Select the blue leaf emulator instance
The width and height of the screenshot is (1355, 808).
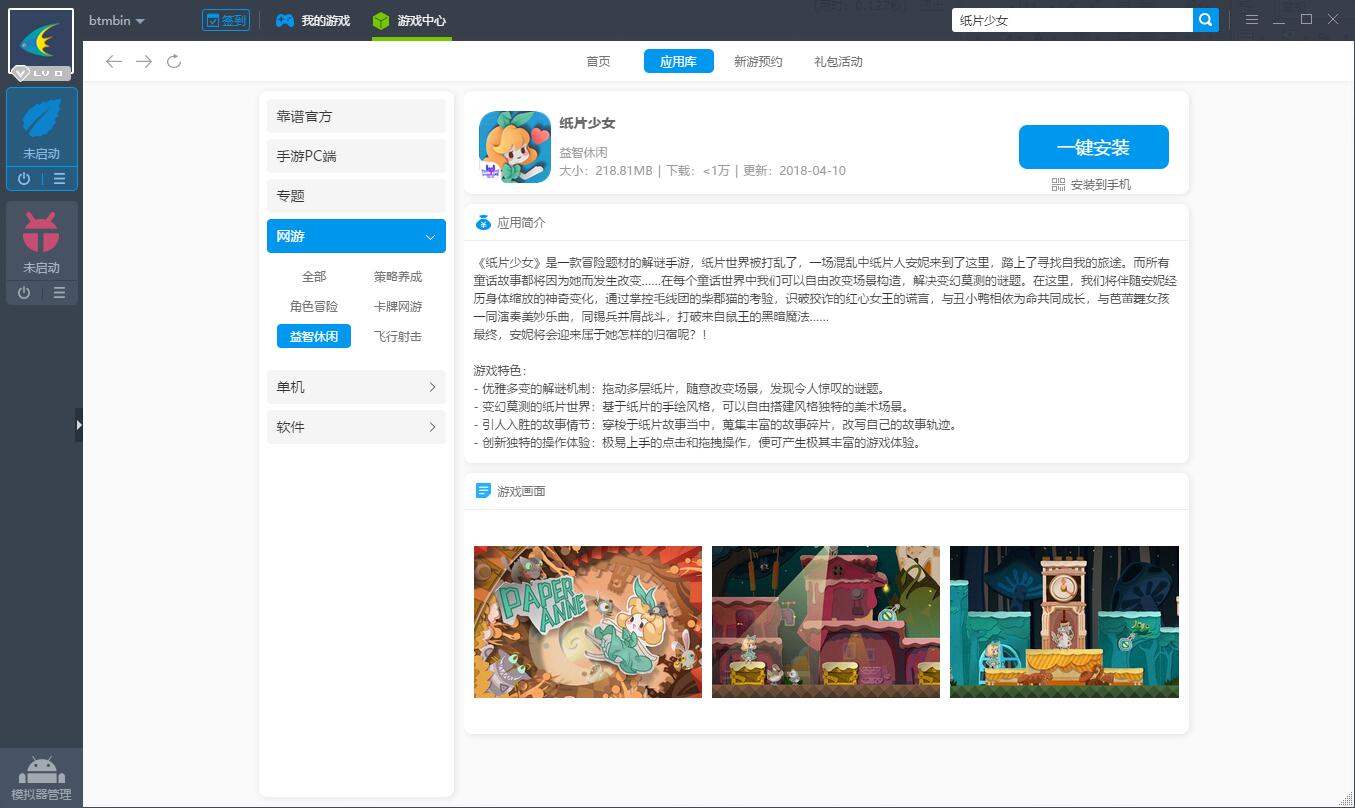click(x=41, y=128)
